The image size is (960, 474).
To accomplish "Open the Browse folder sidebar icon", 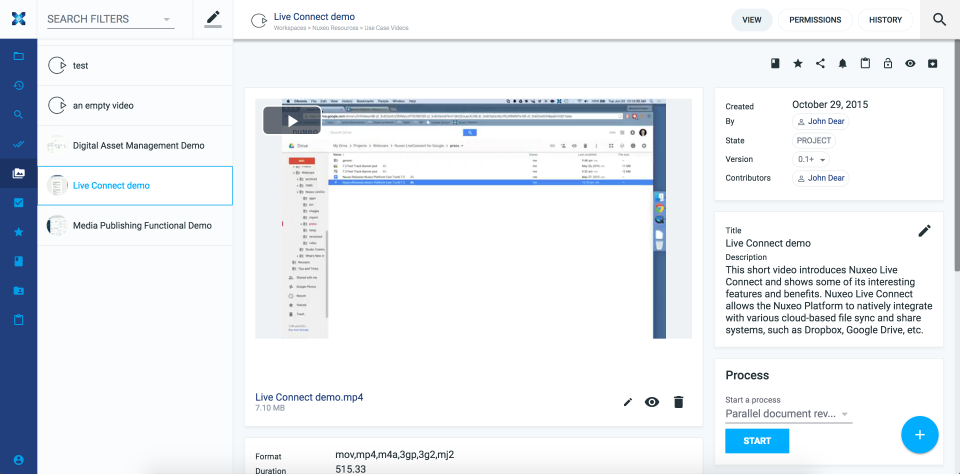I will click(x=18, y=56).
